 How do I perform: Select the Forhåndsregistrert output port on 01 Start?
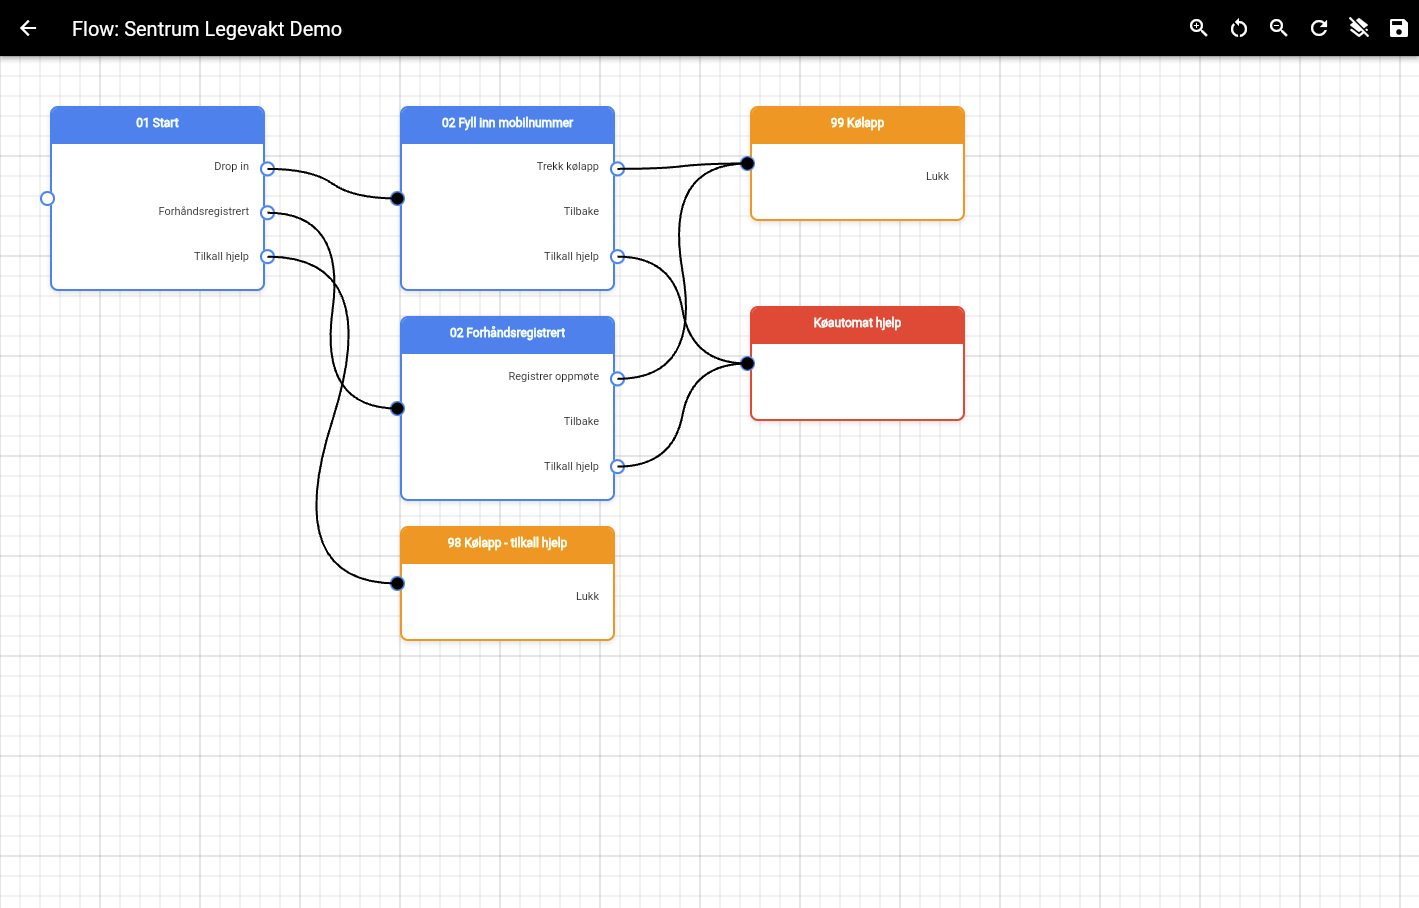coord(268,212)
